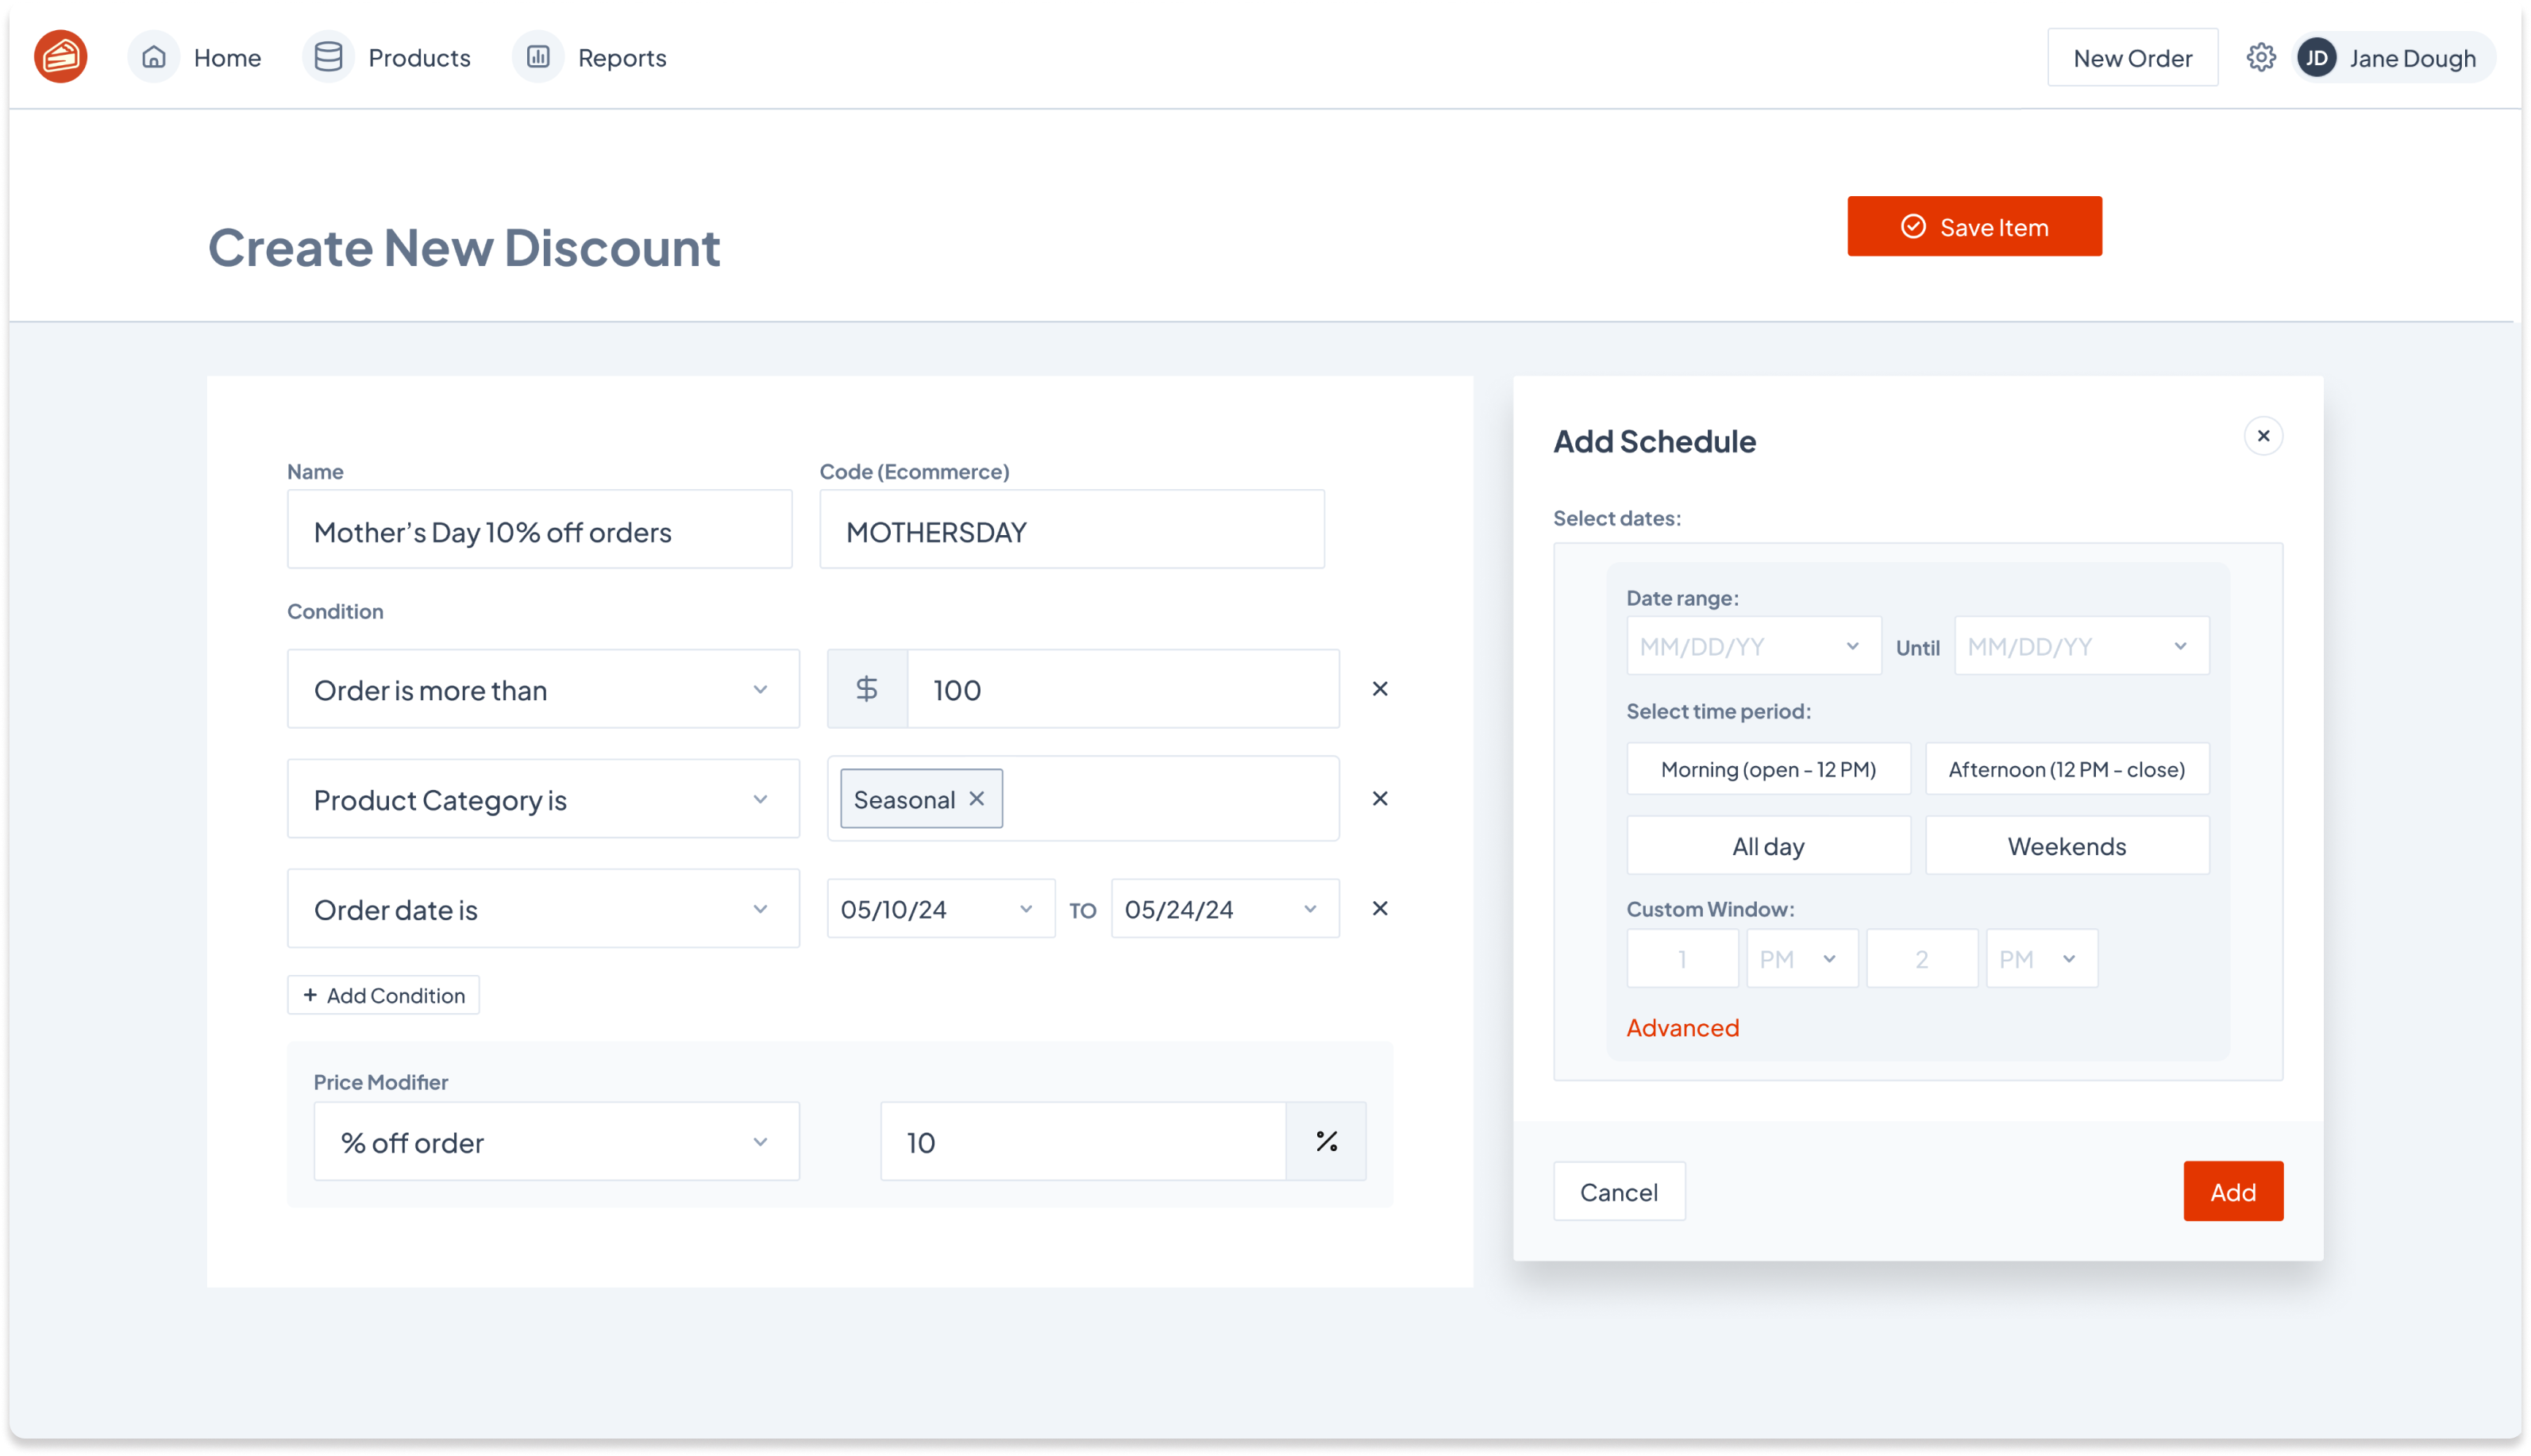Select the Weekends time period
This screenshot has width=2531, height=1456.
tap(2066, 845)
